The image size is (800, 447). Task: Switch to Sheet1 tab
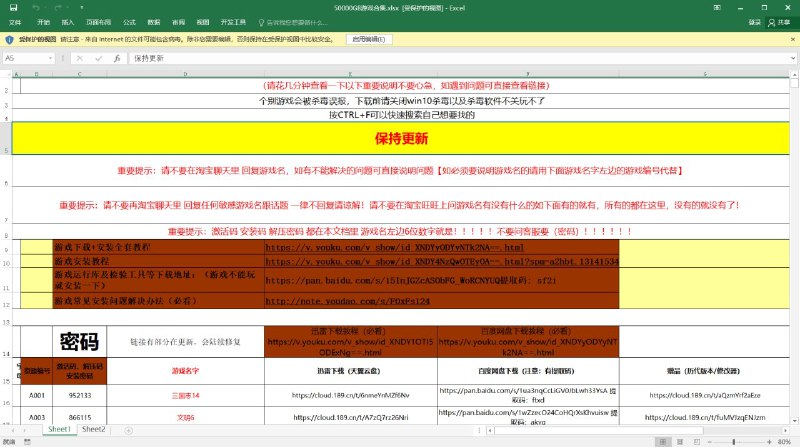(x=59, y=430)
